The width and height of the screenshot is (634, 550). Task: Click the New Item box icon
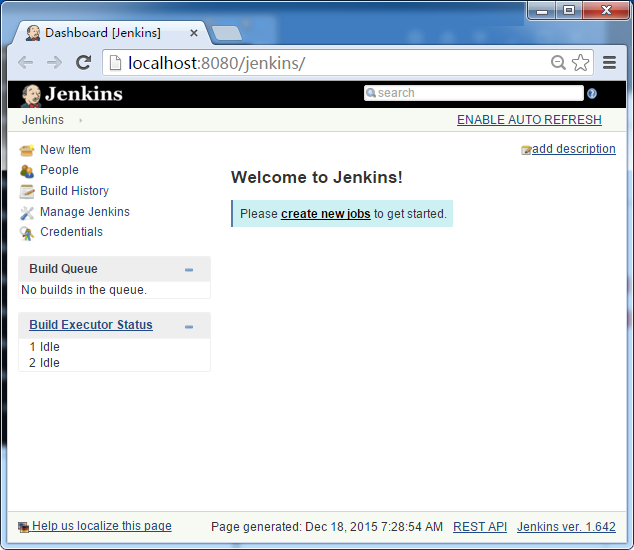pyautogui.click(x=27, y=150)
